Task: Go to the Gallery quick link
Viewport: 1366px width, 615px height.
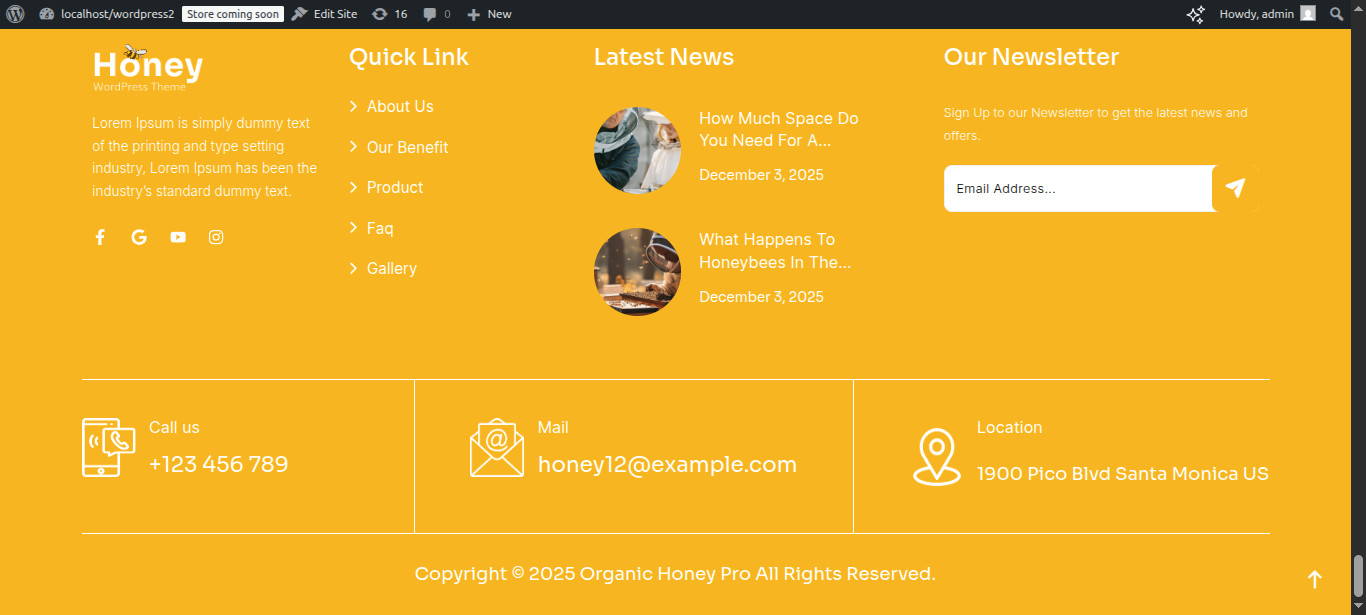Action: pos(391,268)
